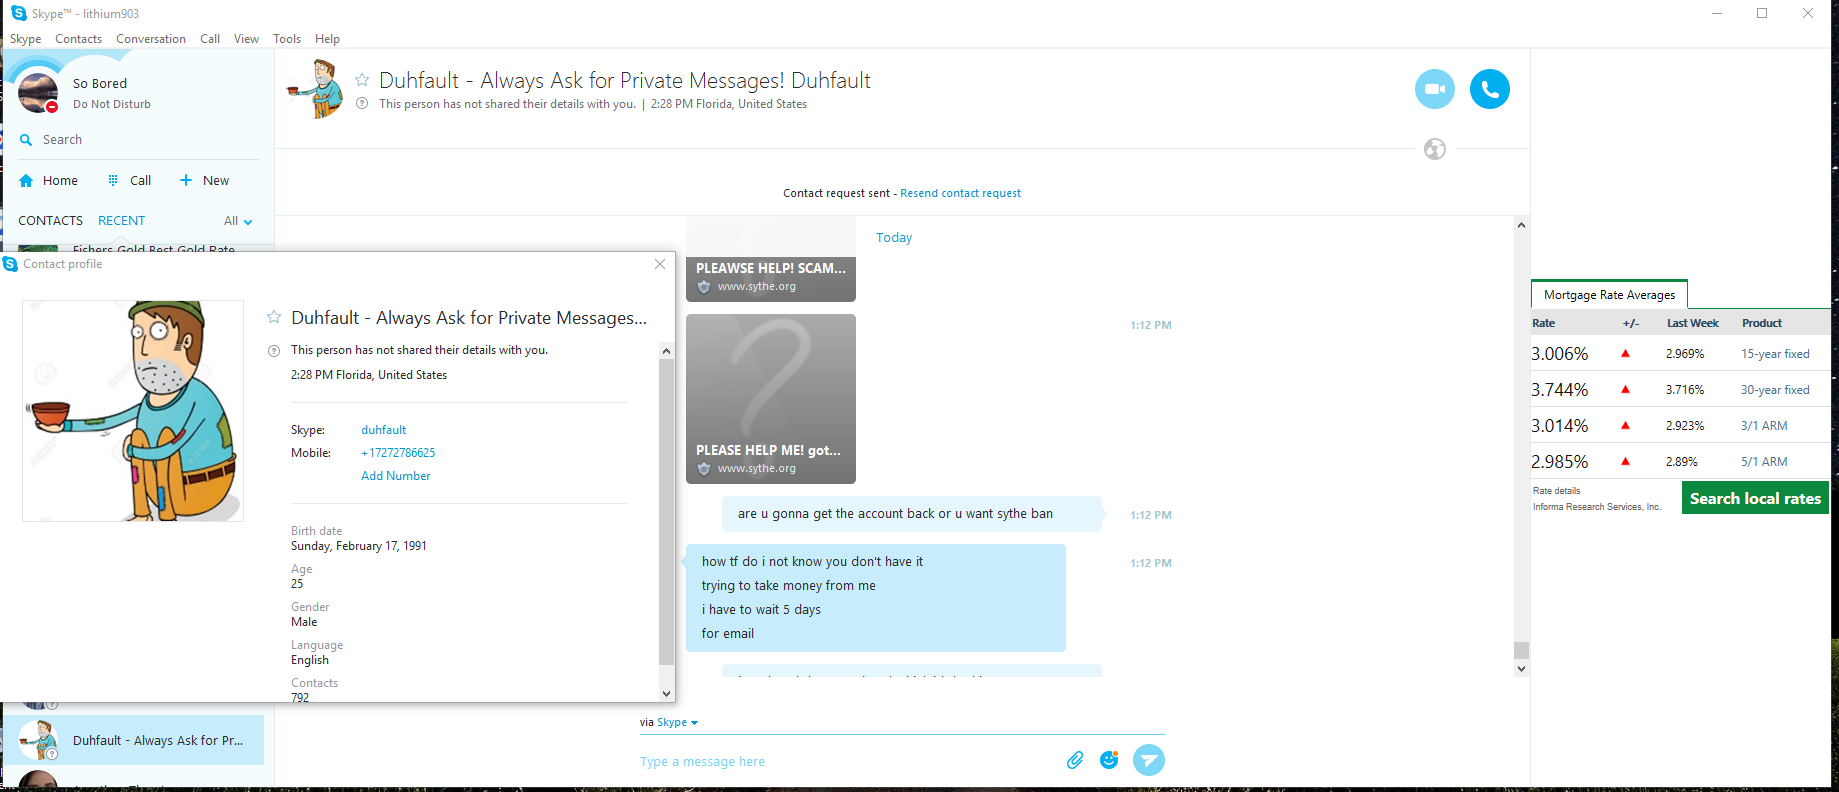Image resolution: width=1839 pixels, height=792 pixels.
Task: Click the Today date label in chat
Action: (x=894, y=238)
